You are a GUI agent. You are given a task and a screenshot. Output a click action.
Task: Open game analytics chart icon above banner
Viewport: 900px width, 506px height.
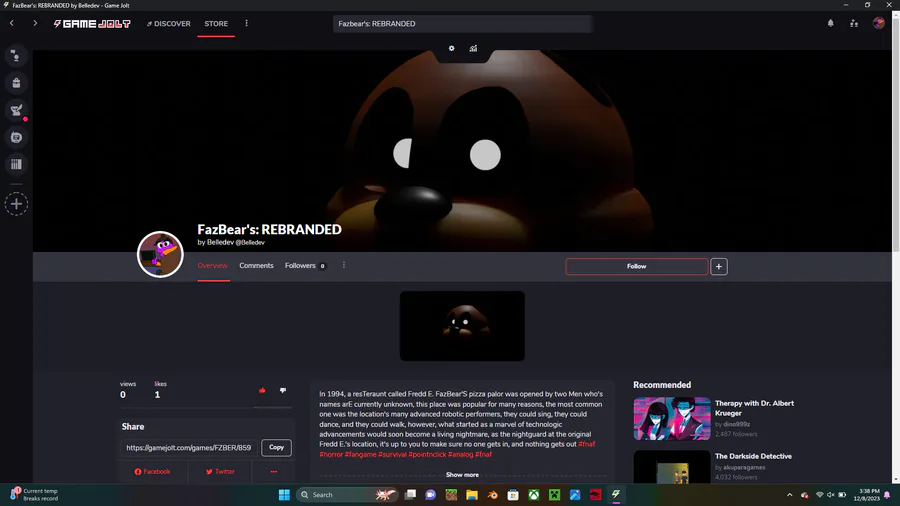tap(473, 48)
